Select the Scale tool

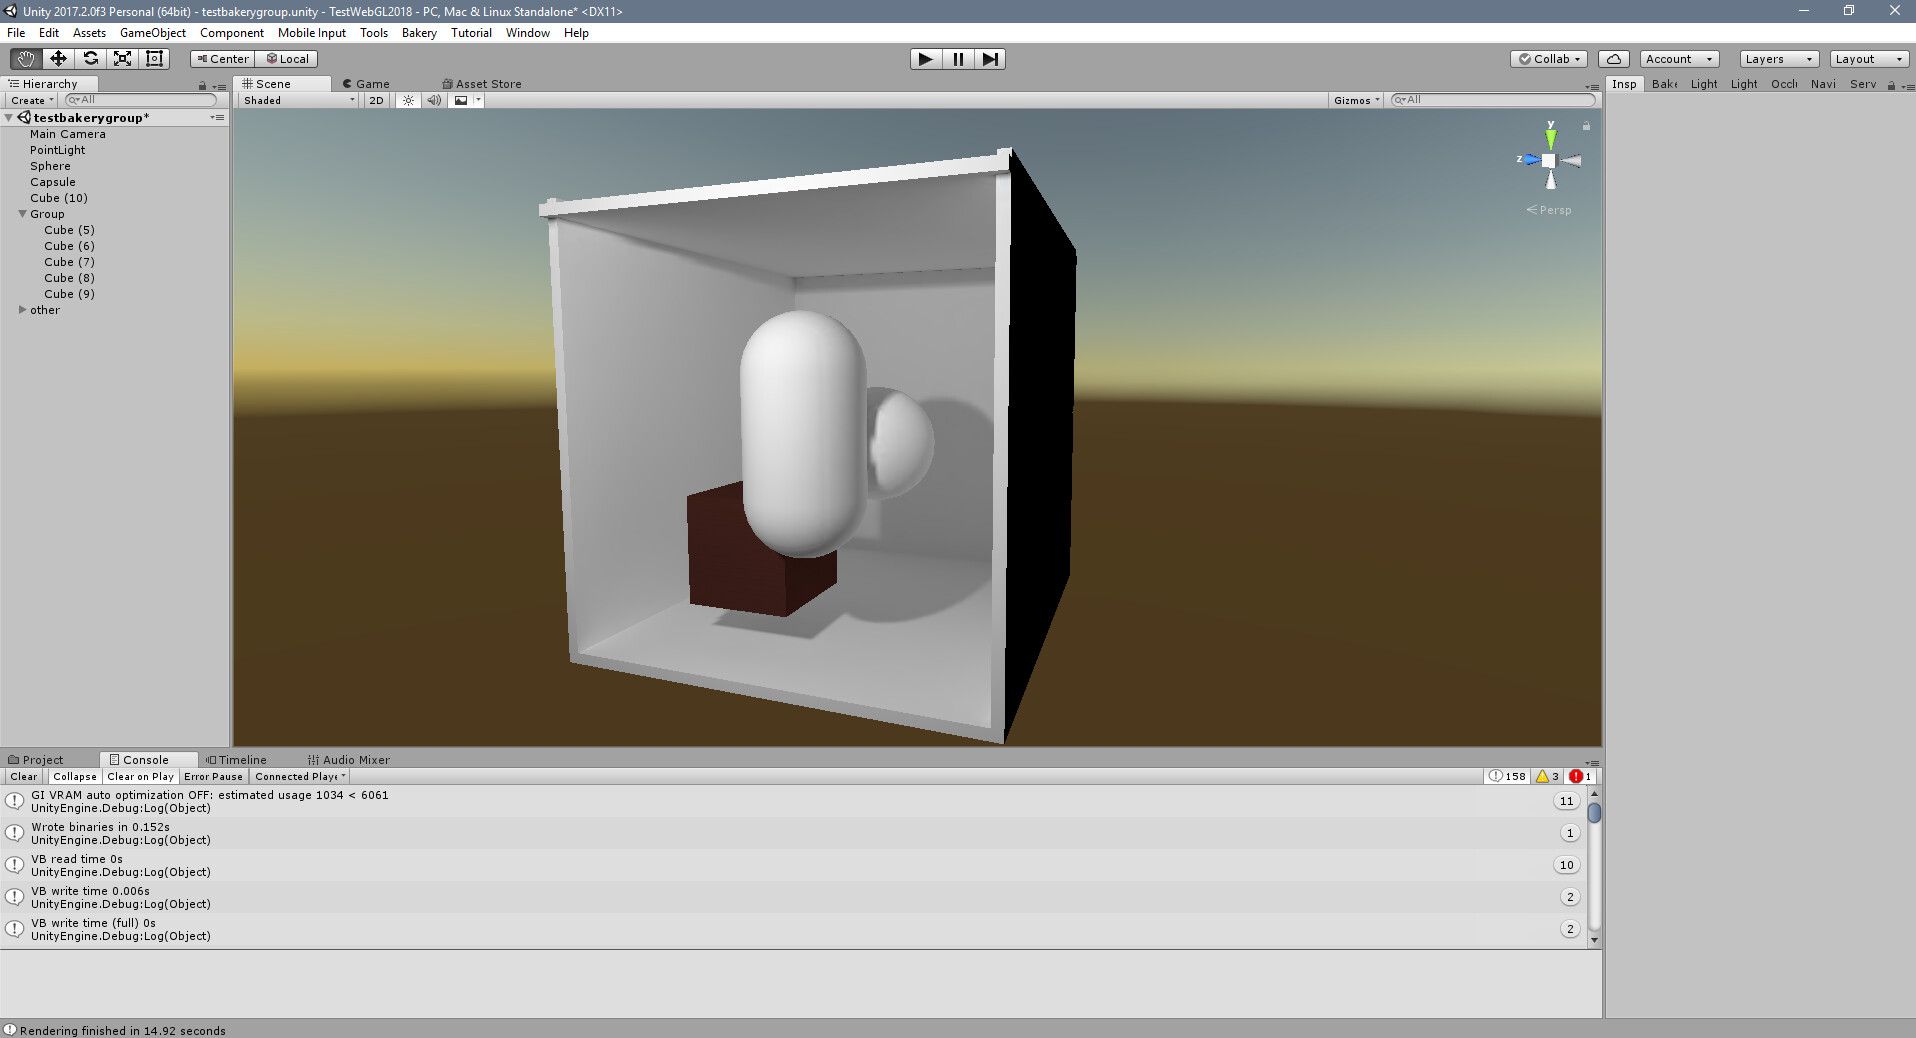pos(122,58)
